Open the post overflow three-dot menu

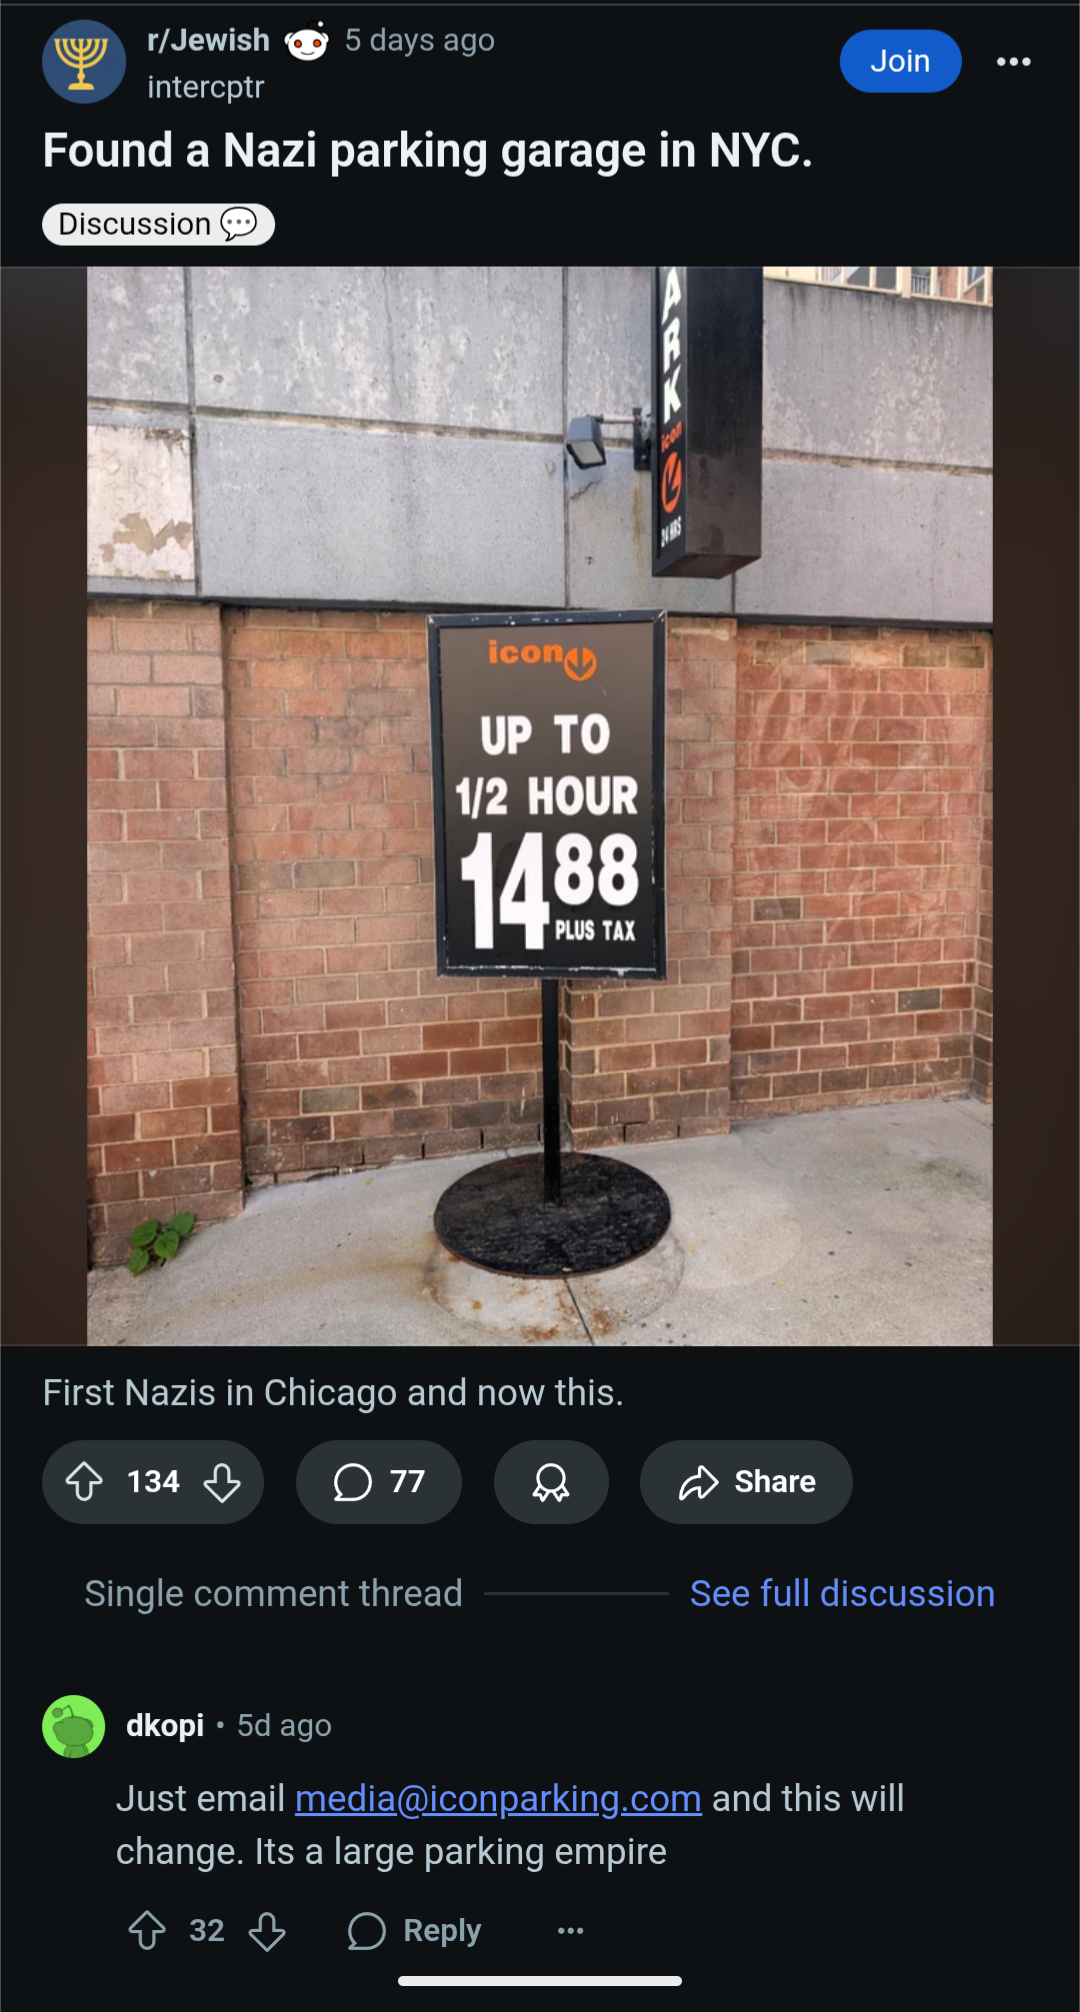click(x=1013, y=62)
